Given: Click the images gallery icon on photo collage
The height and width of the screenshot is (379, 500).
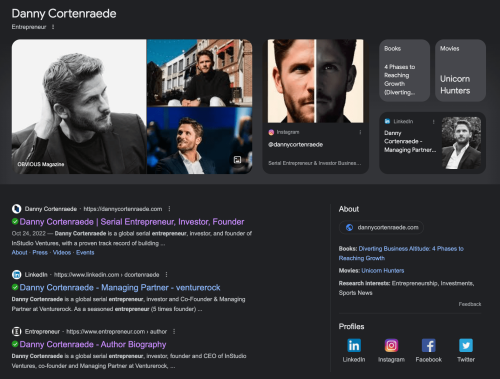Looking at the screenshot, I should coord(237,160).
